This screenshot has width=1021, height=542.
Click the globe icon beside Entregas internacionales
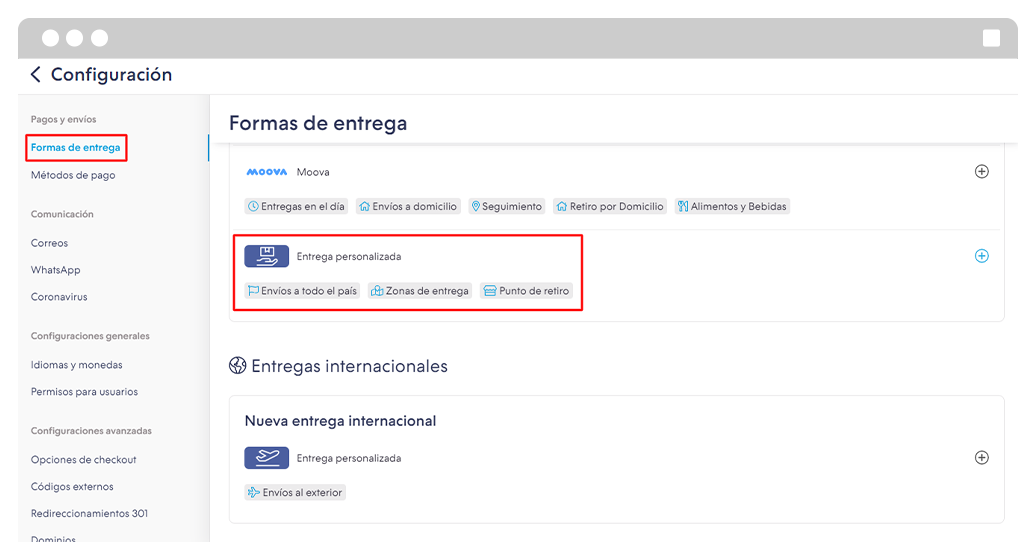[237, 366]
